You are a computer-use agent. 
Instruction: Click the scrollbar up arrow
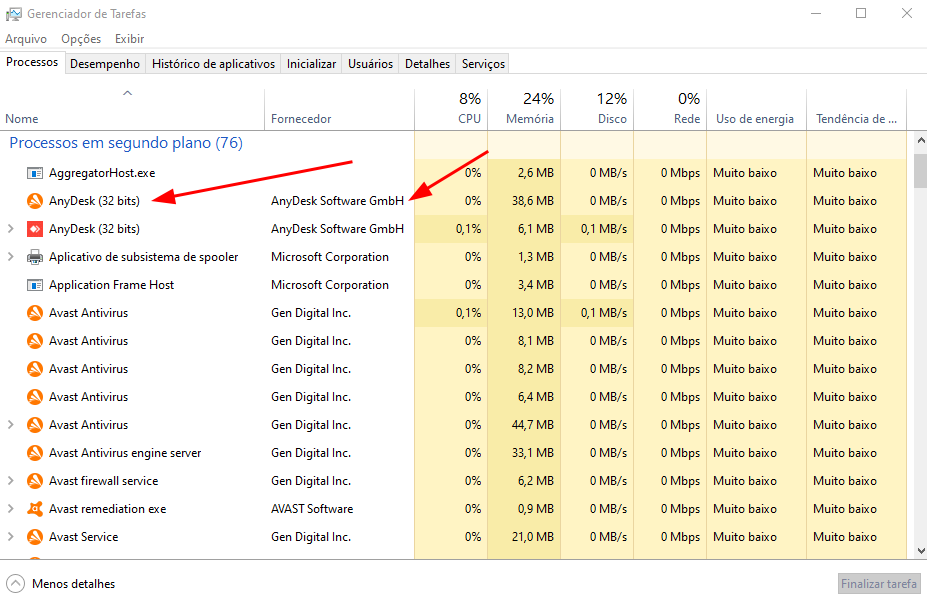tap(920, 141)
